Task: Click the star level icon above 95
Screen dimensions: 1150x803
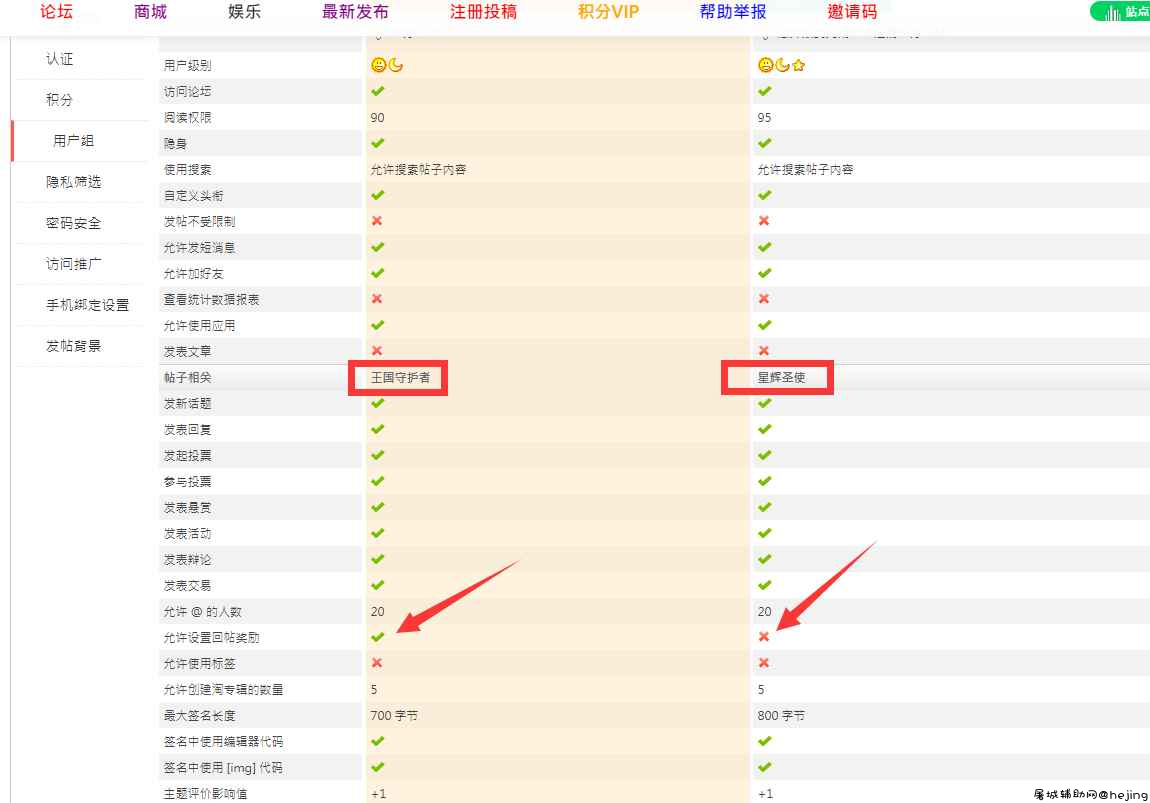Action: click(x=799, y=65)
